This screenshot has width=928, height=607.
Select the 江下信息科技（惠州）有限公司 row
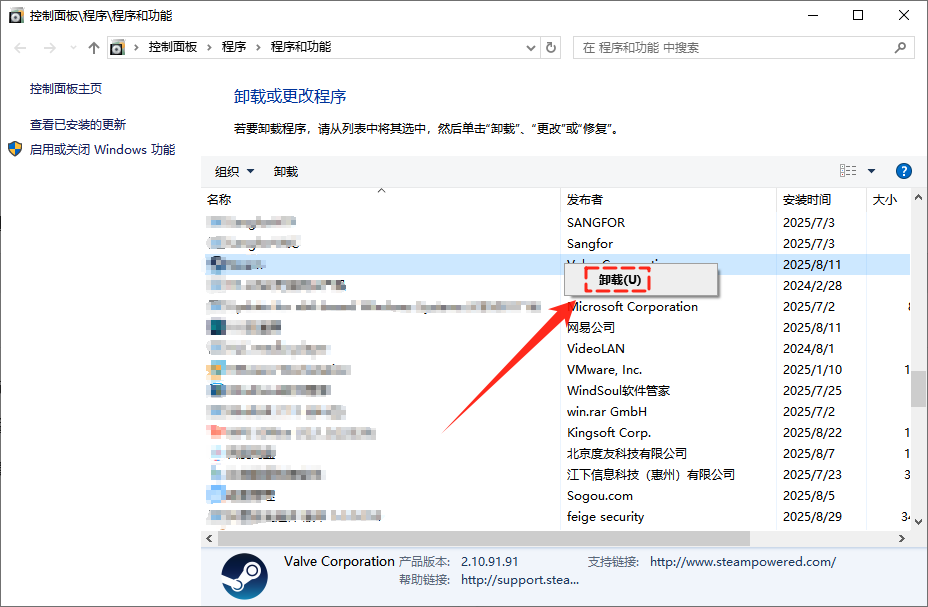556,474
